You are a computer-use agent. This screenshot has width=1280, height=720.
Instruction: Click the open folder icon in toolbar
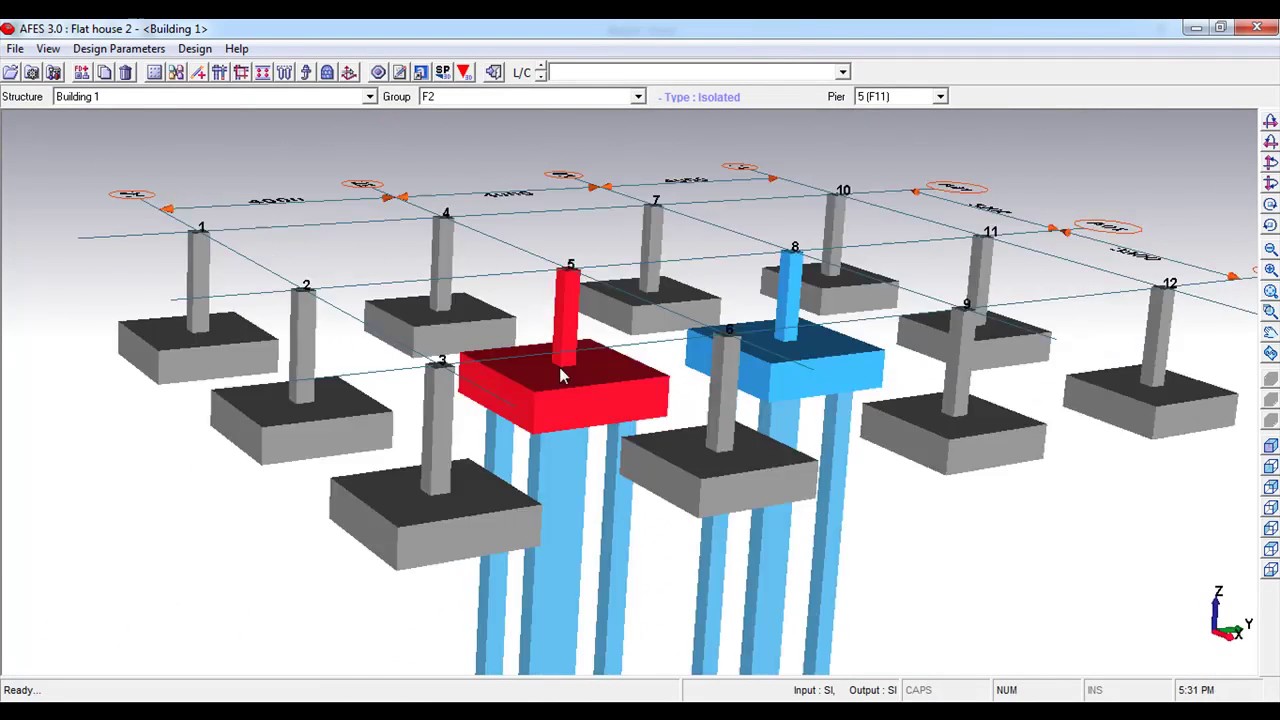(x=10, y=72)
